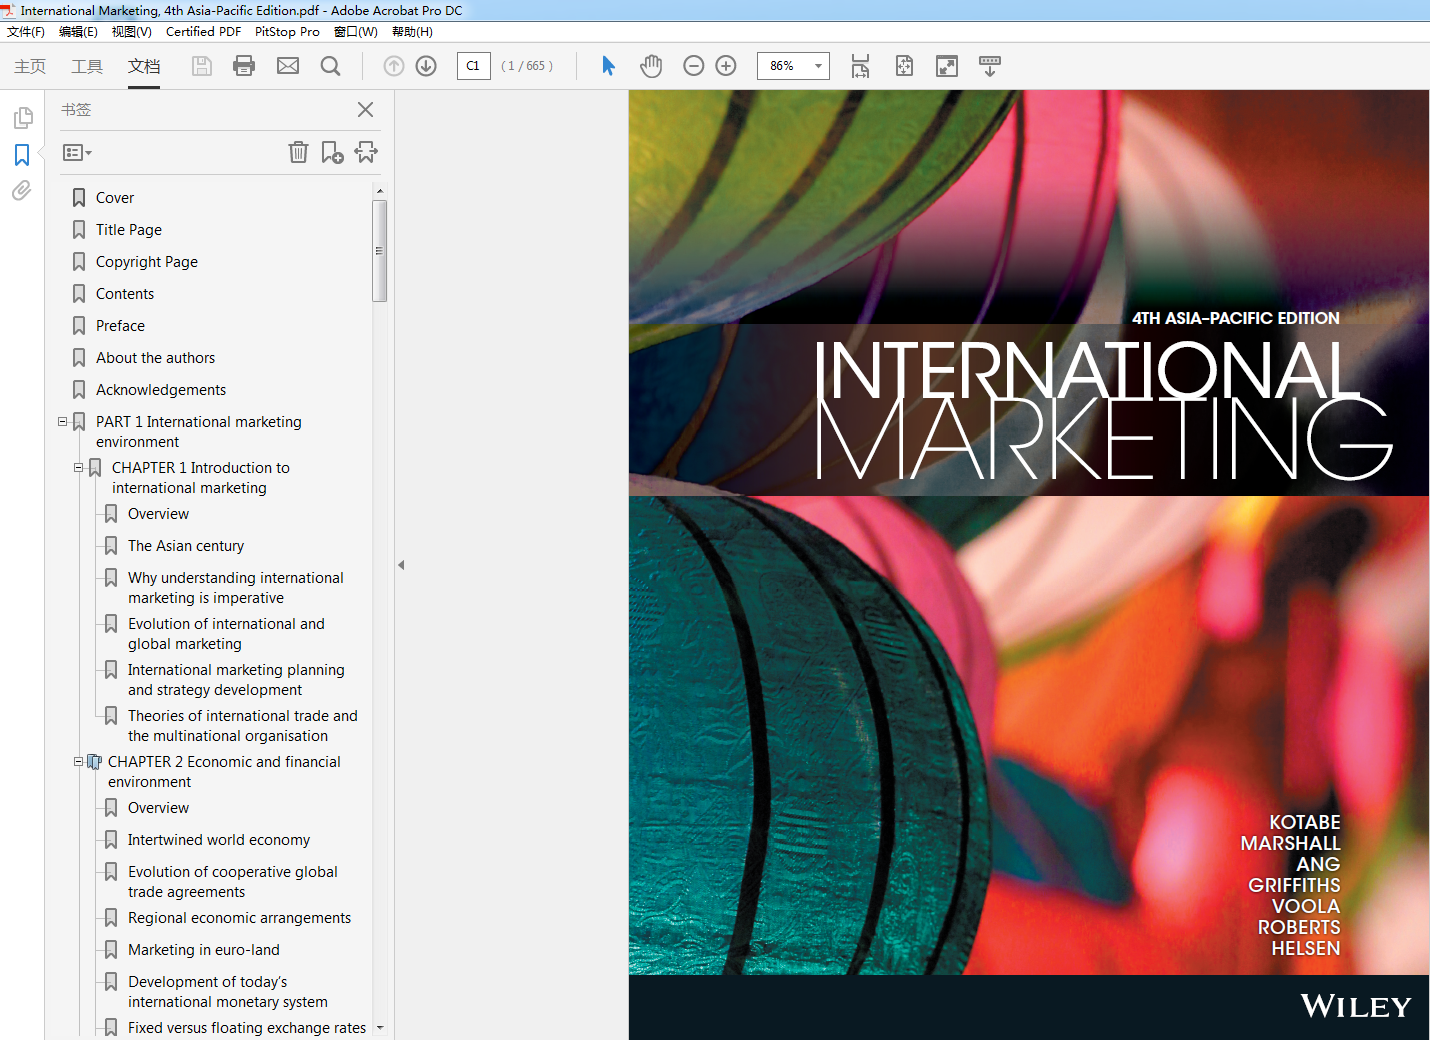Select CHAPTER 2 Economic and financial environment
This screenshot has height=1040, width=1430.
click(x=224, y=772)
